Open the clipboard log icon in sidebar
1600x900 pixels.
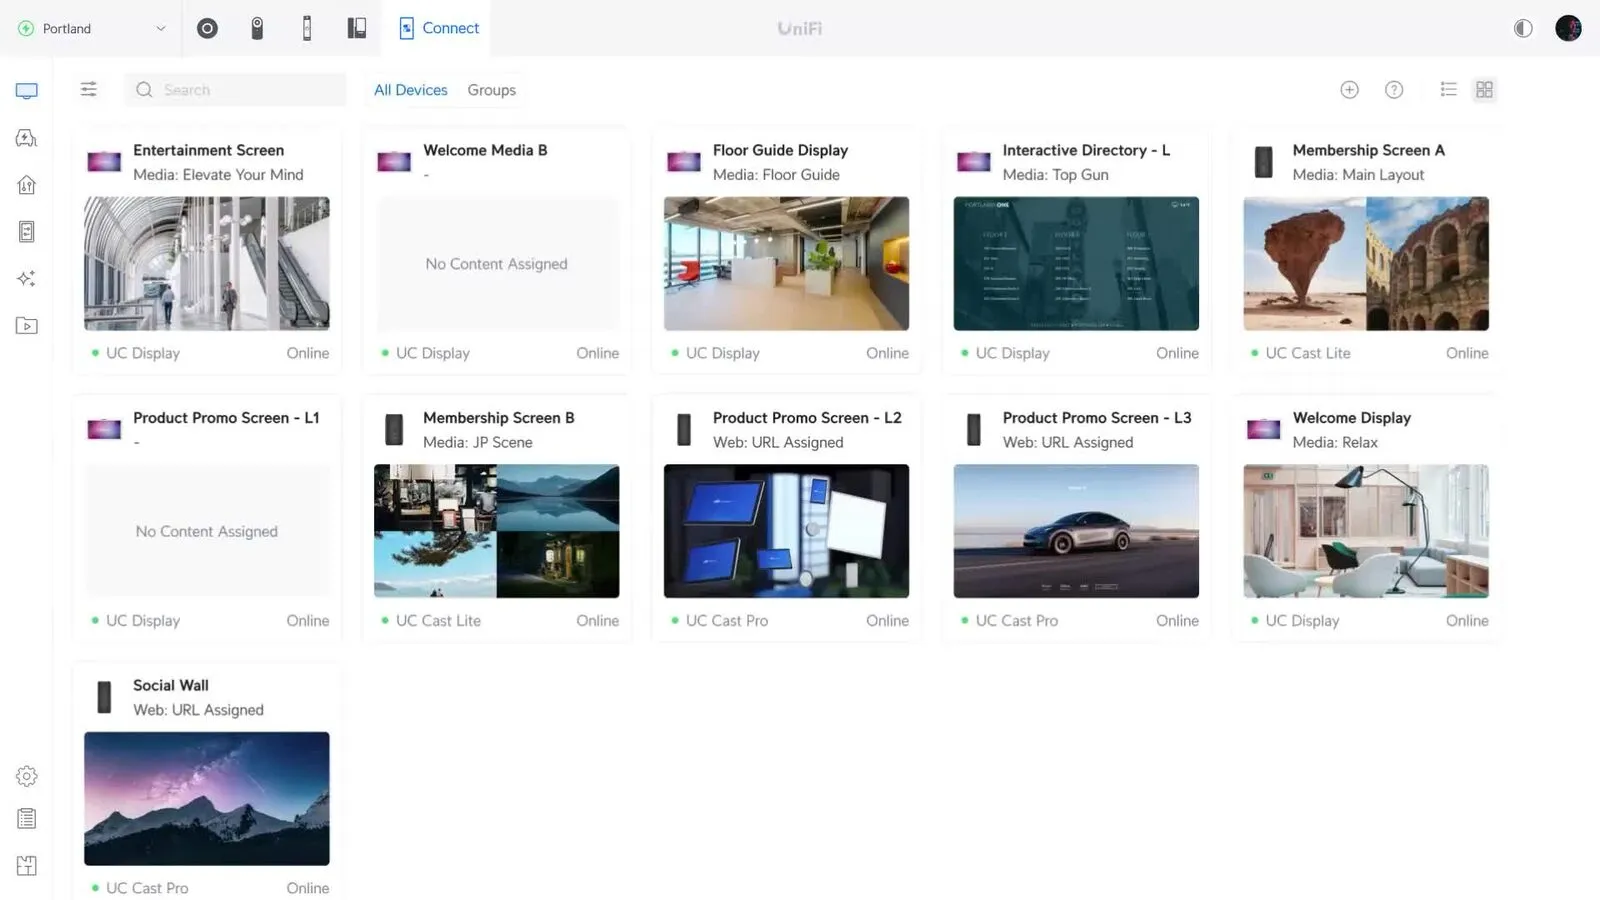[x=27, y=818]
